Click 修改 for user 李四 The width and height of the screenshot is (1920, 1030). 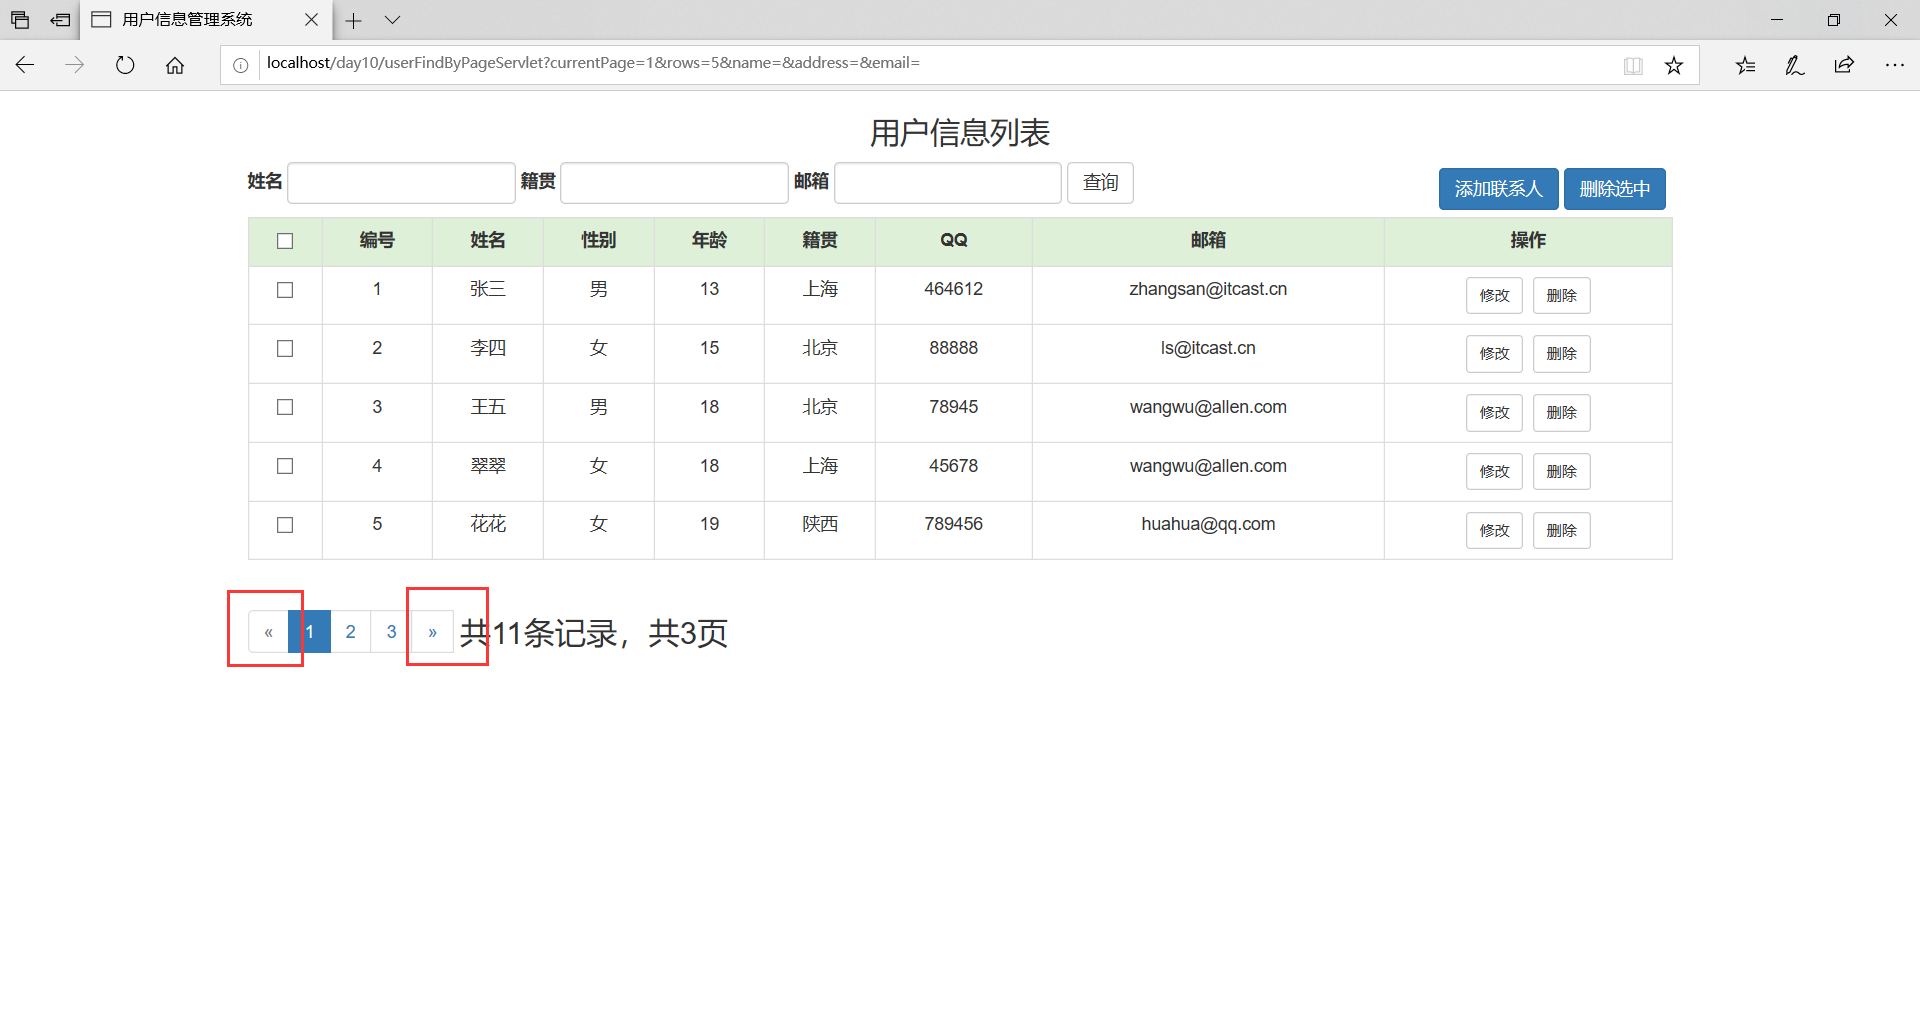(1494, 354)
